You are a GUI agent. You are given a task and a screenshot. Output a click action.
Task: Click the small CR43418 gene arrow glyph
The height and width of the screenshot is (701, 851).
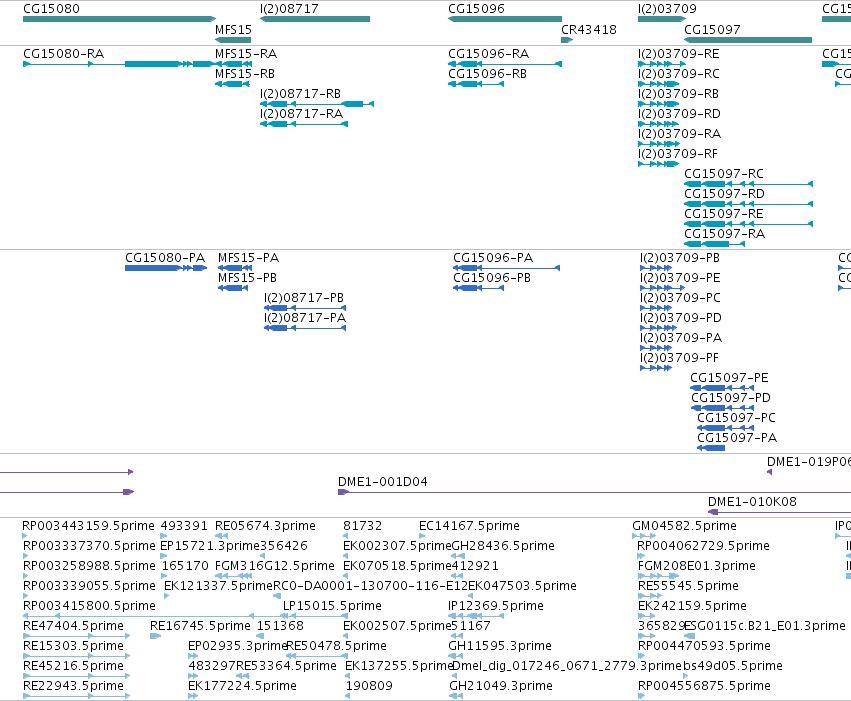[x=567, y=40]
